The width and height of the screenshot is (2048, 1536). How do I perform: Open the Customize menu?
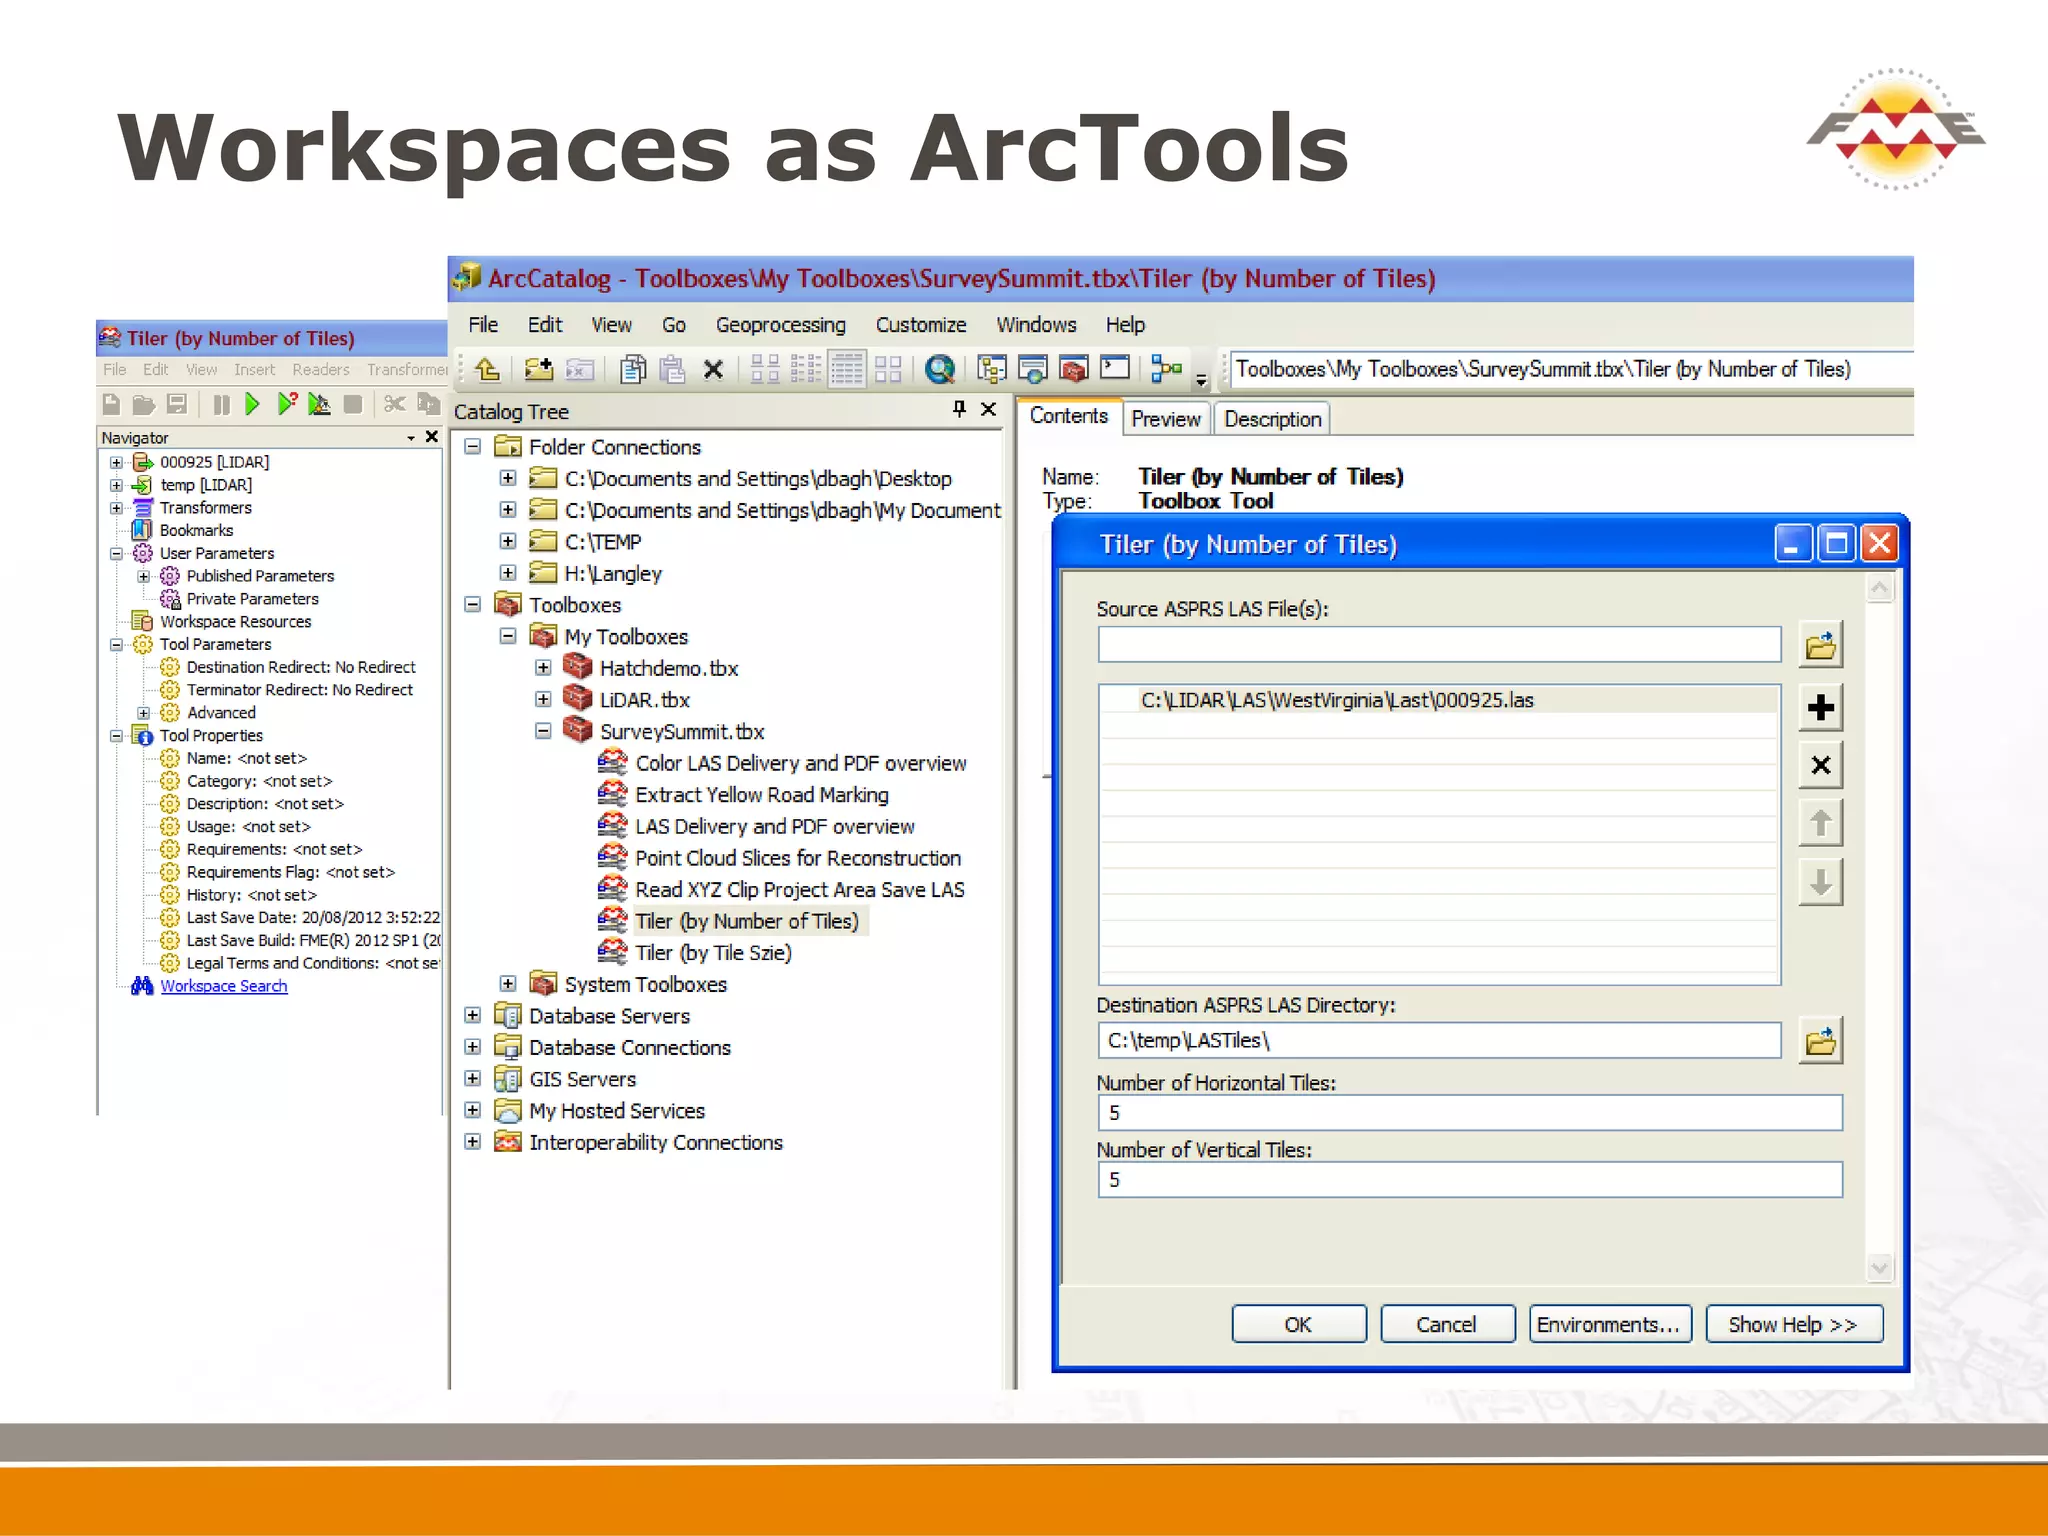(x=921, y=325)
